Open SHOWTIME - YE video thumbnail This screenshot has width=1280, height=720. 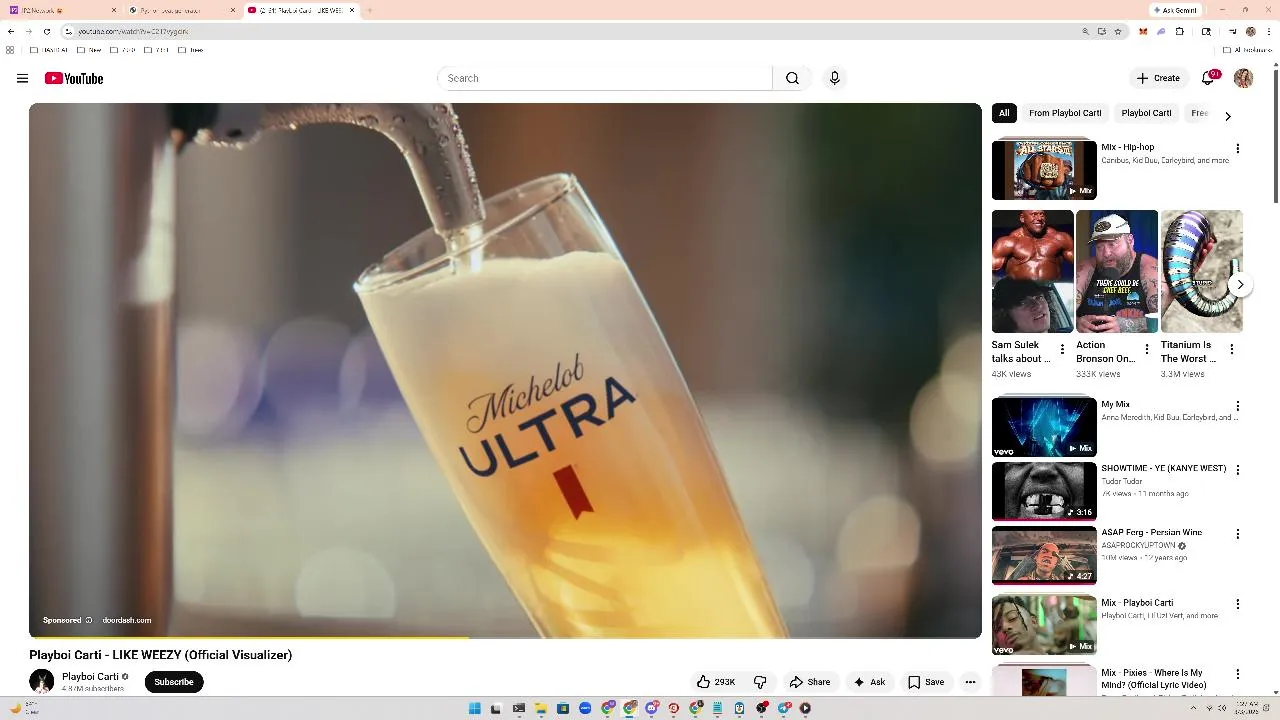(1044, 491)
